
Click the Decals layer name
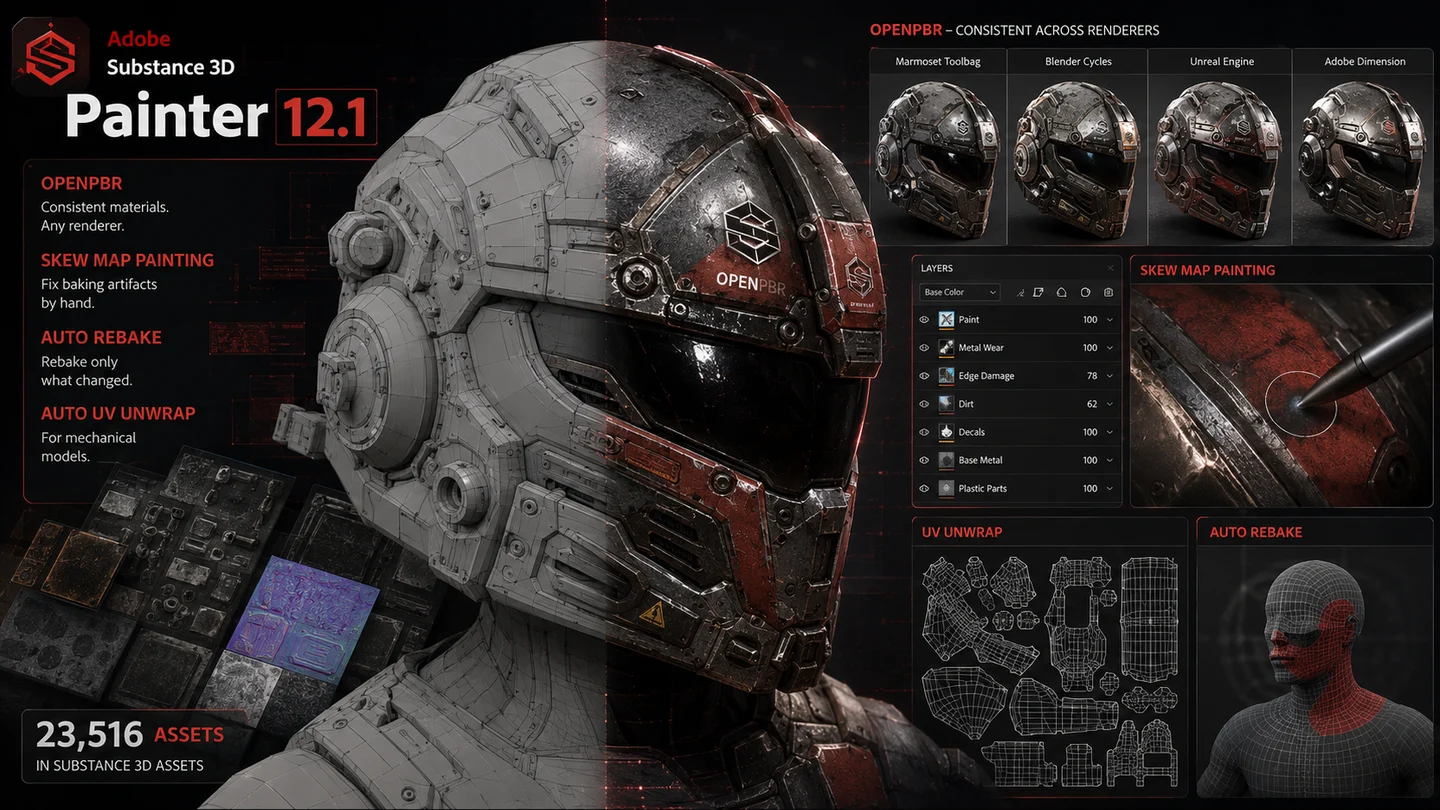(972, 432)
